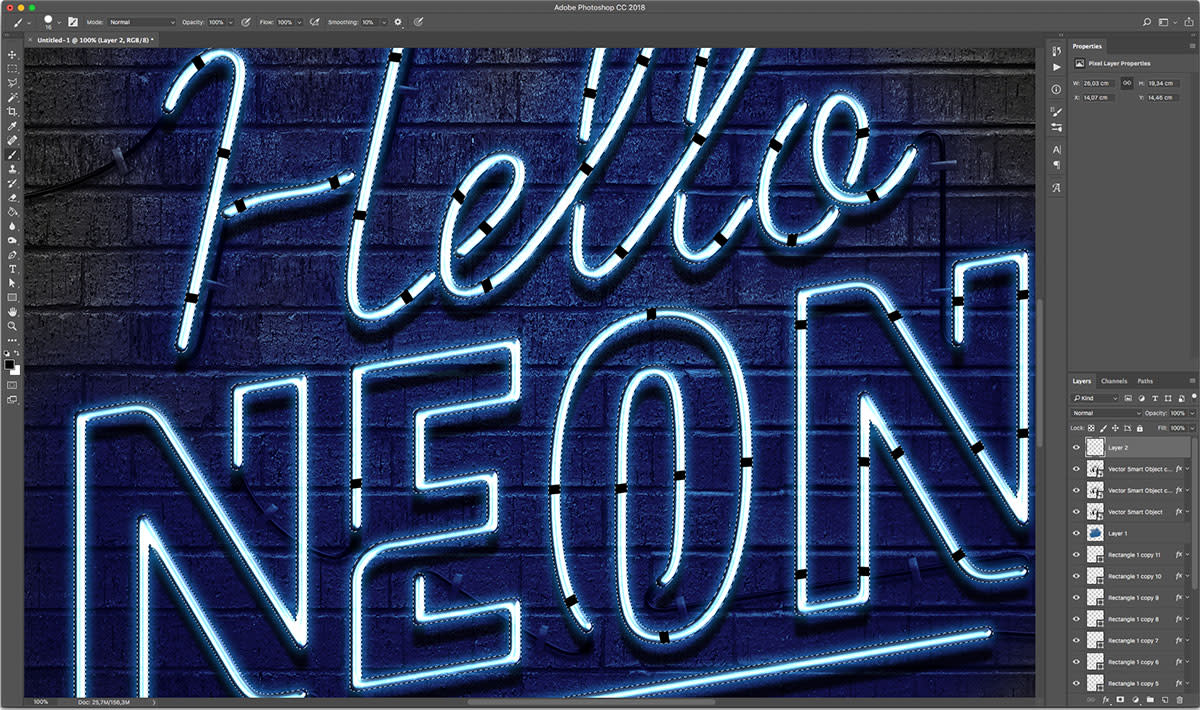Select the Paint Bucket tool
This screenshot has width=1200, height=710.
click(x=12, y=212)
